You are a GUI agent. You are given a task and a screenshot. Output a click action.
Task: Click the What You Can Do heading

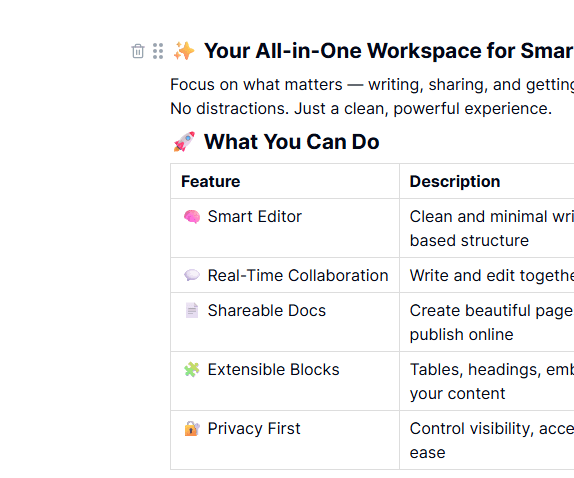(x=292, y=142)
